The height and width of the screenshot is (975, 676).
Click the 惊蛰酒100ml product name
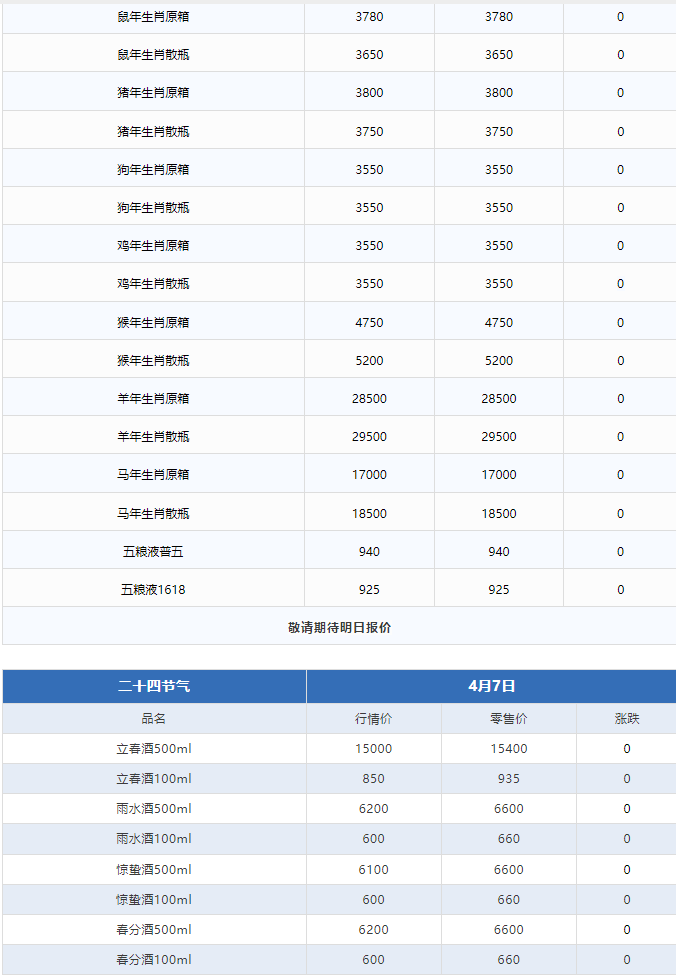pos(154,899)
